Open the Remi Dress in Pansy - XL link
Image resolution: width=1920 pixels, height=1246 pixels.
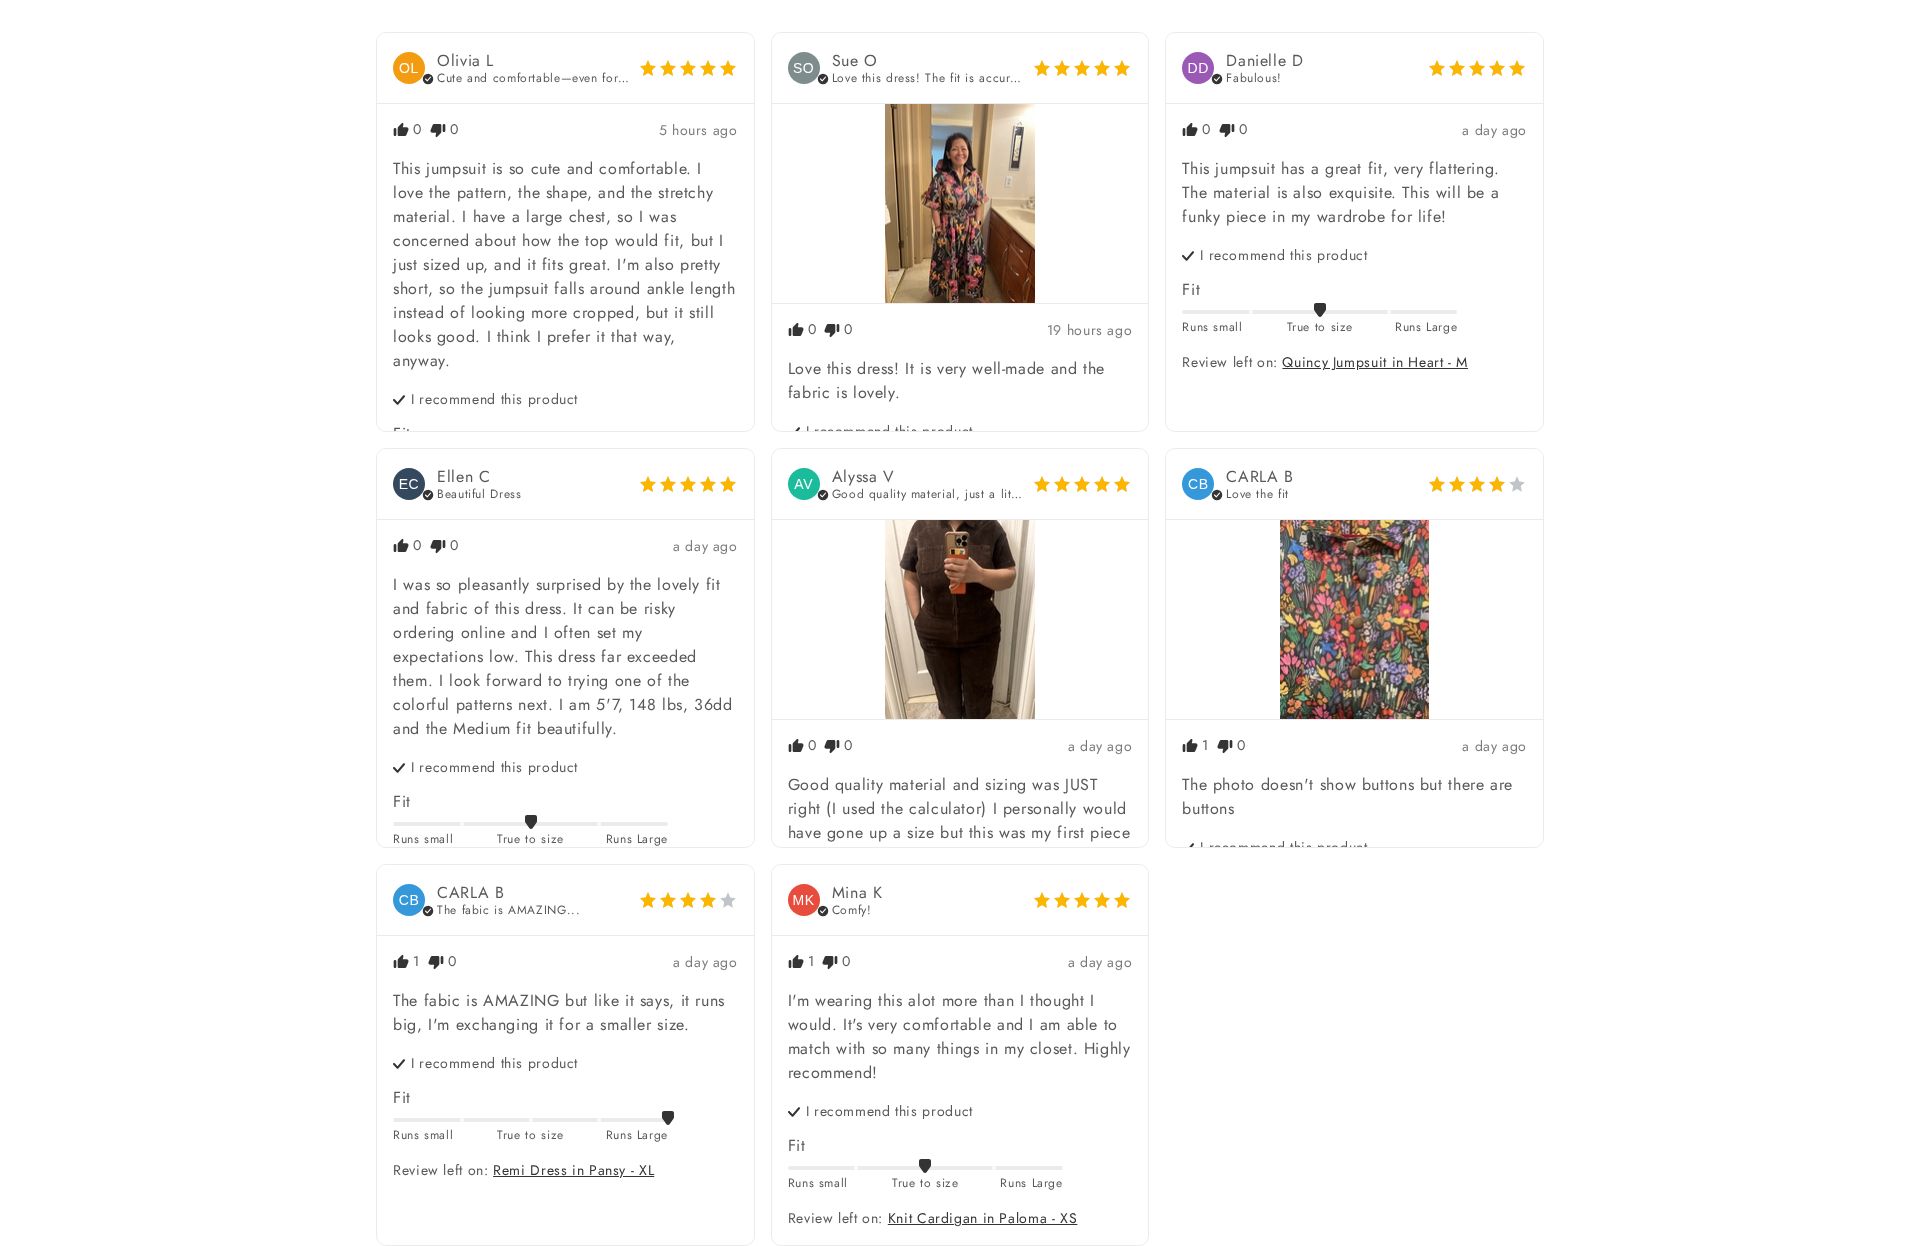[x=573, y=1170]
